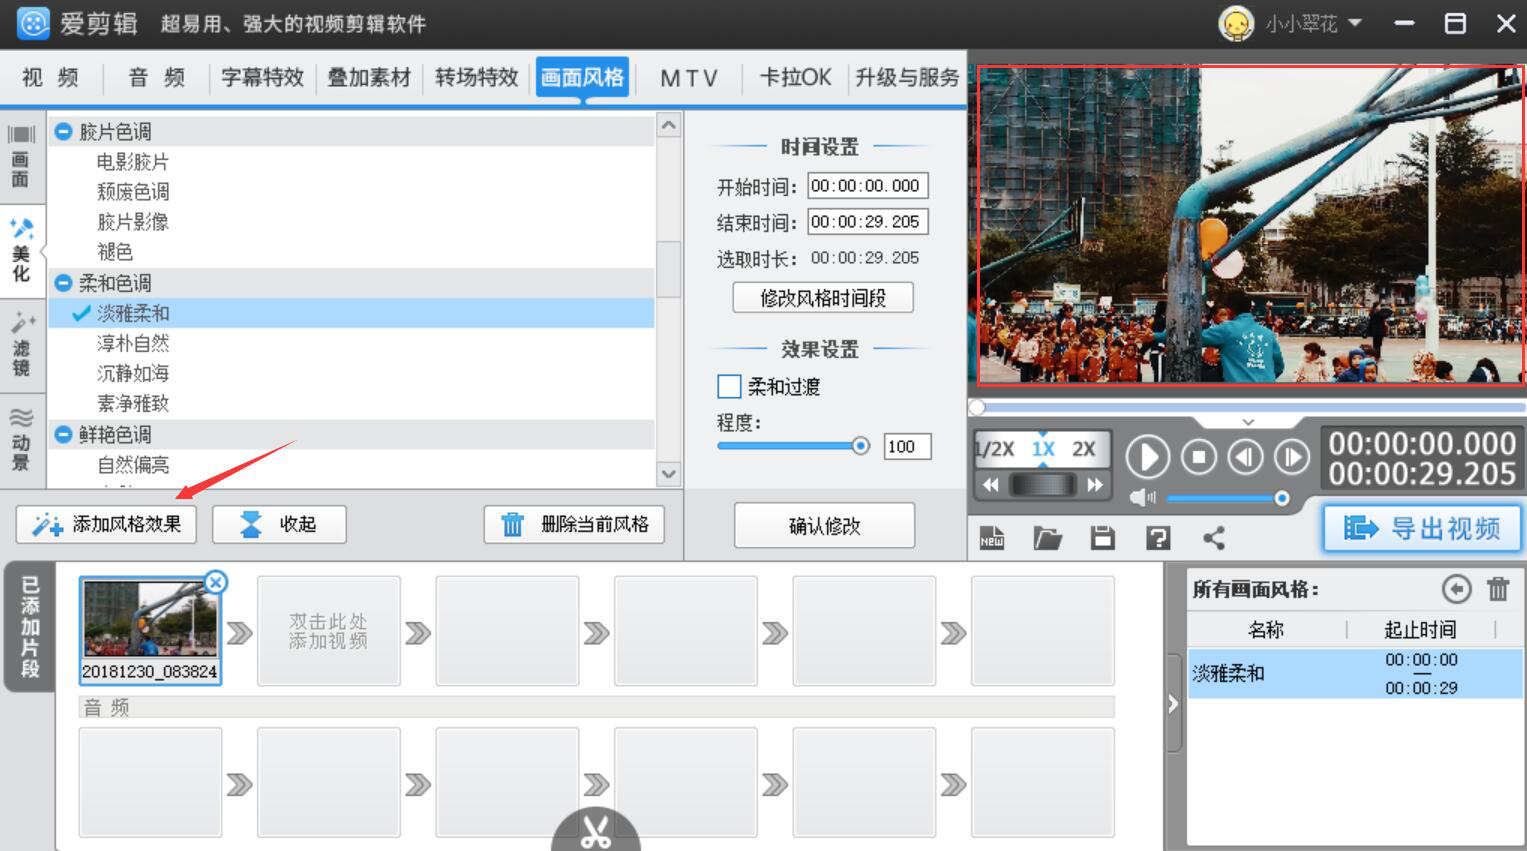Switch to the 动景 side panel

click(21, 439)
